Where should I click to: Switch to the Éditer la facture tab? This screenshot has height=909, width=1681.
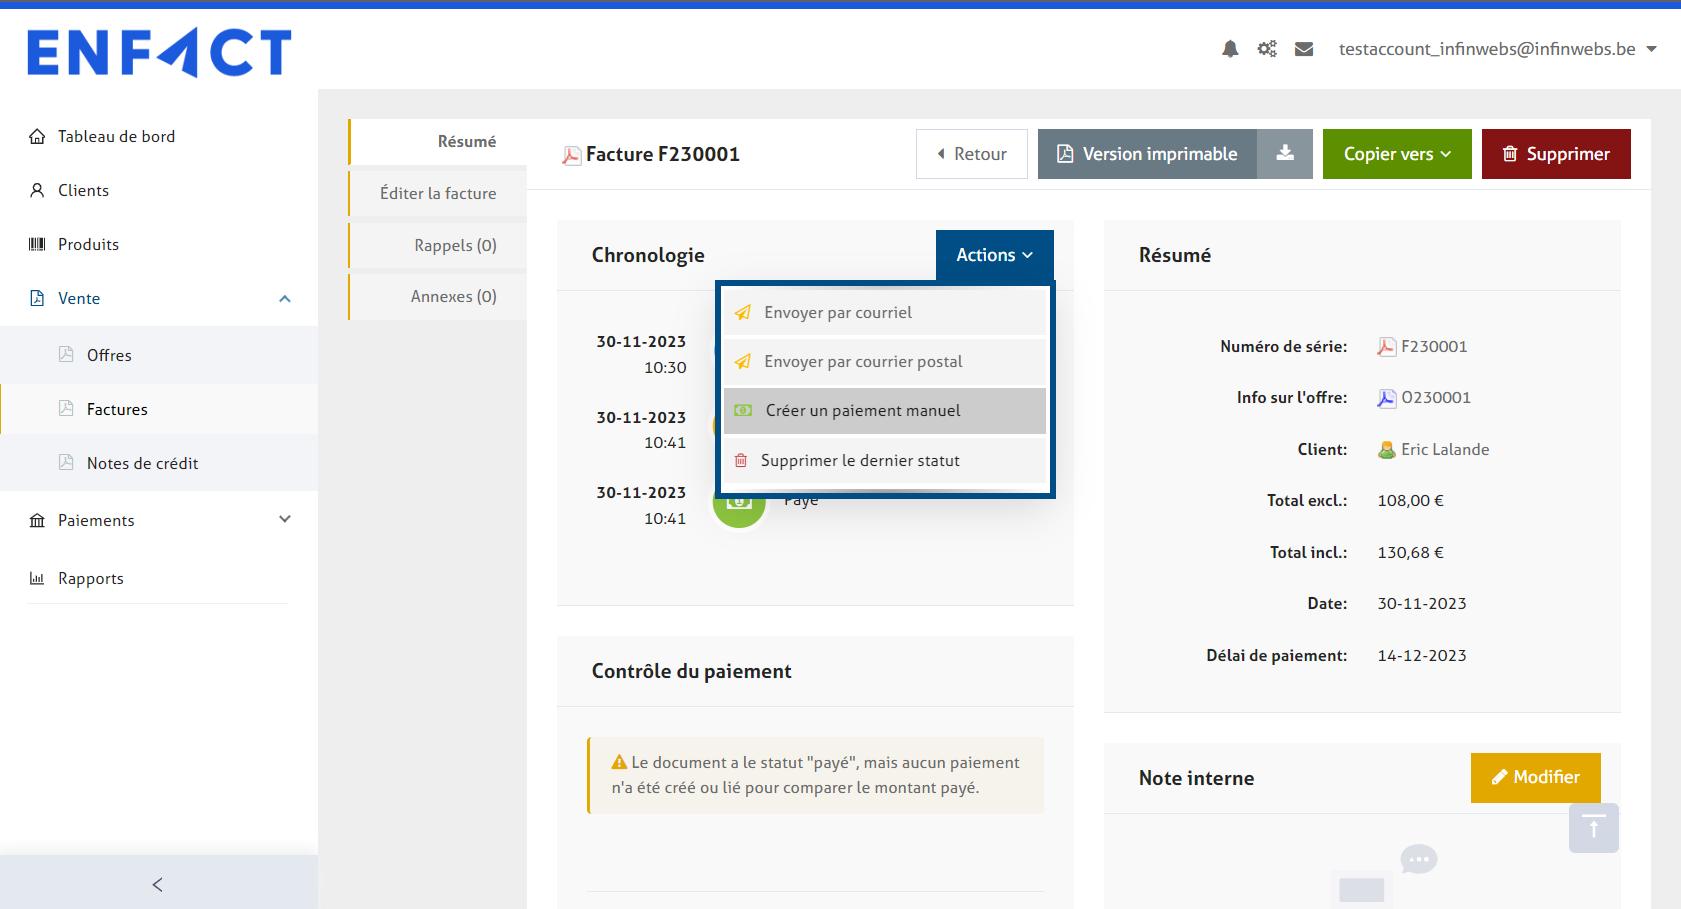coord(438,193)
